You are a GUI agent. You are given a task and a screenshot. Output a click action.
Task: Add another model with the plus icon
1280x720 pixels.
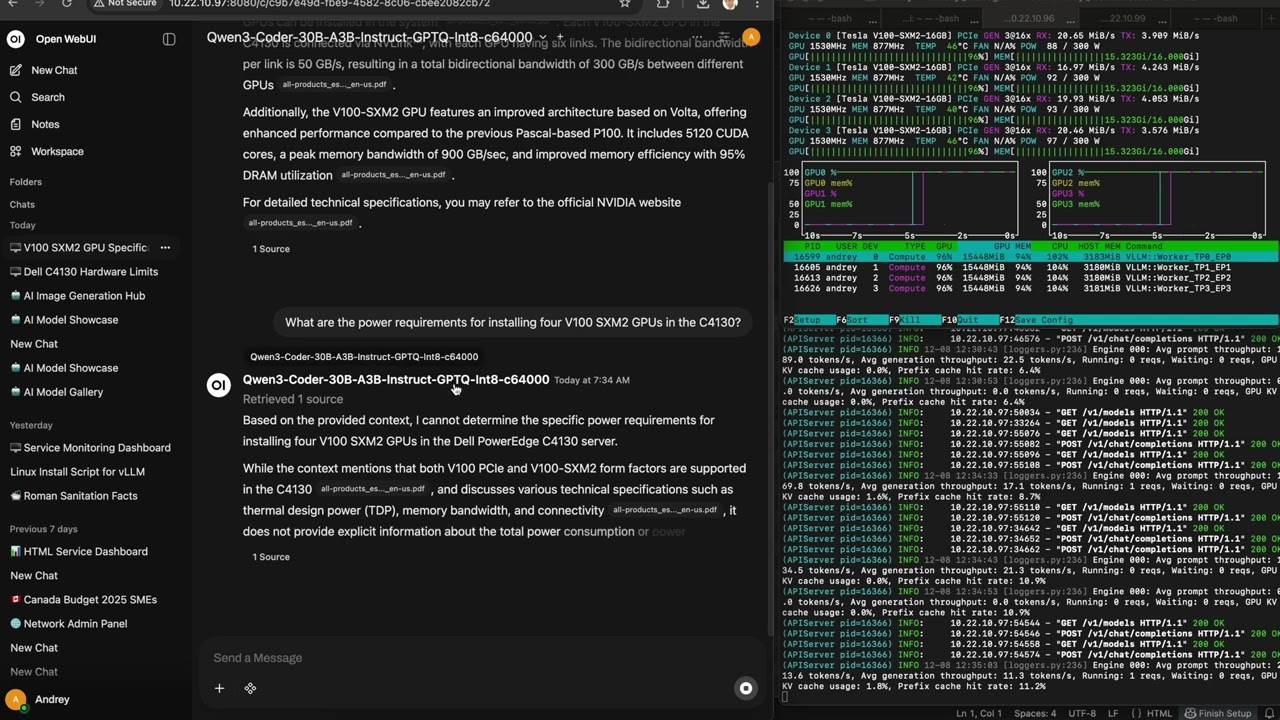point(560,38)
